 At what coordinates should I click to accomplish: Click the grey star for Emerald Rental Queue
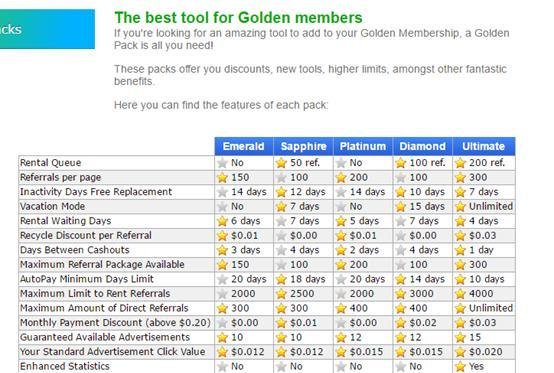click(x=222, y=163)
